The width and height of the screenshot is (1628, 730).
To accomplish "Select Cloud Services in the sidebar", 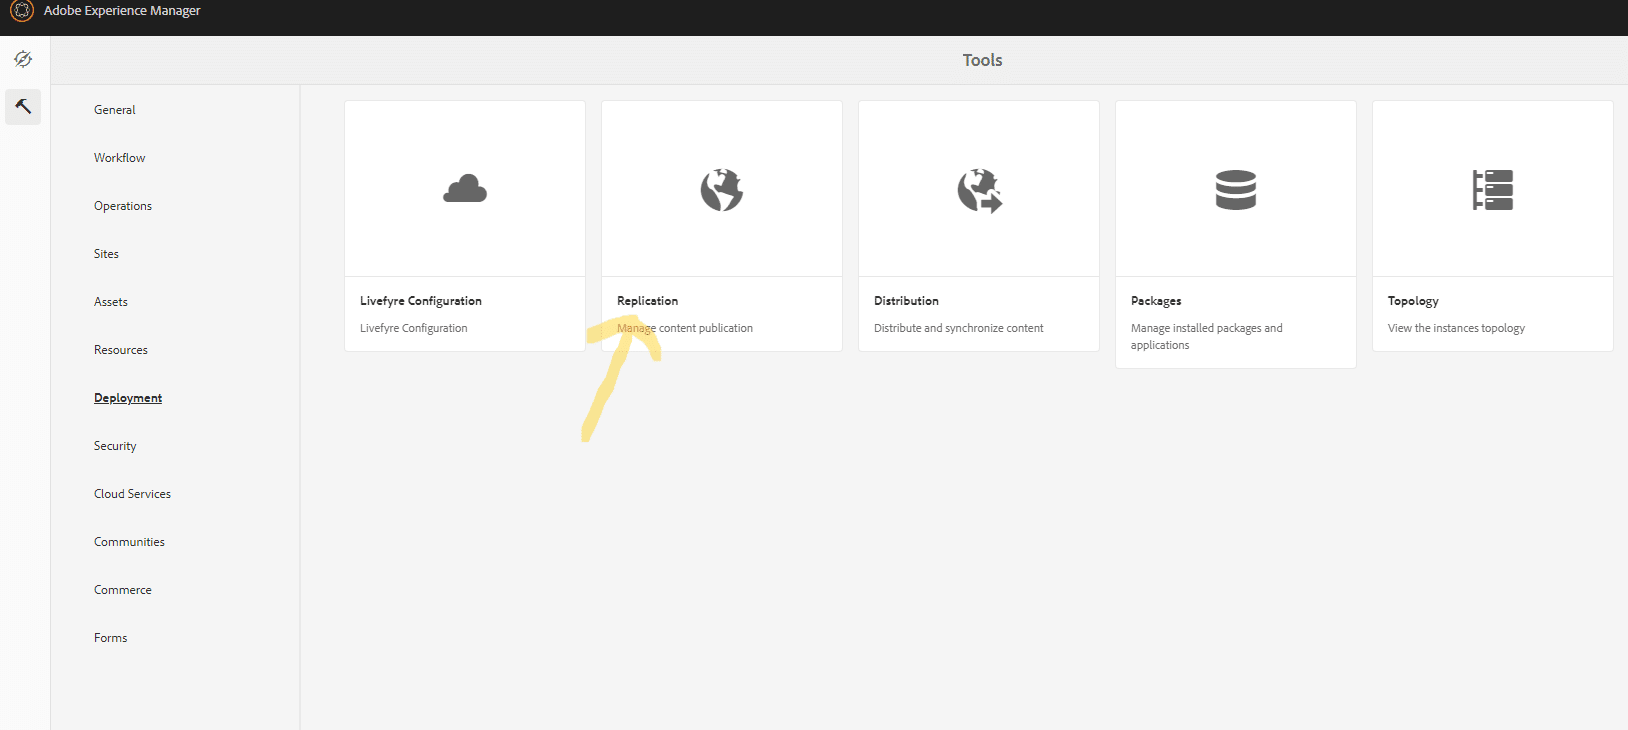I will point(132,494).
